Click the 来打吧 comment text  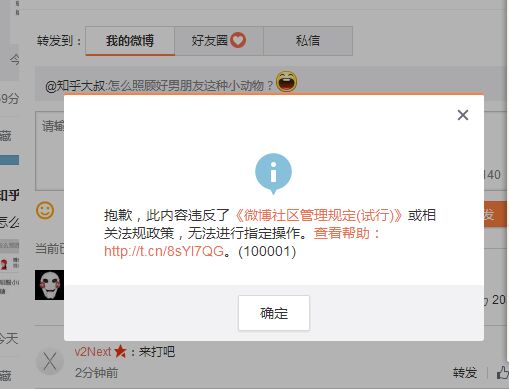pyautogui.click(x=157, y=352)
